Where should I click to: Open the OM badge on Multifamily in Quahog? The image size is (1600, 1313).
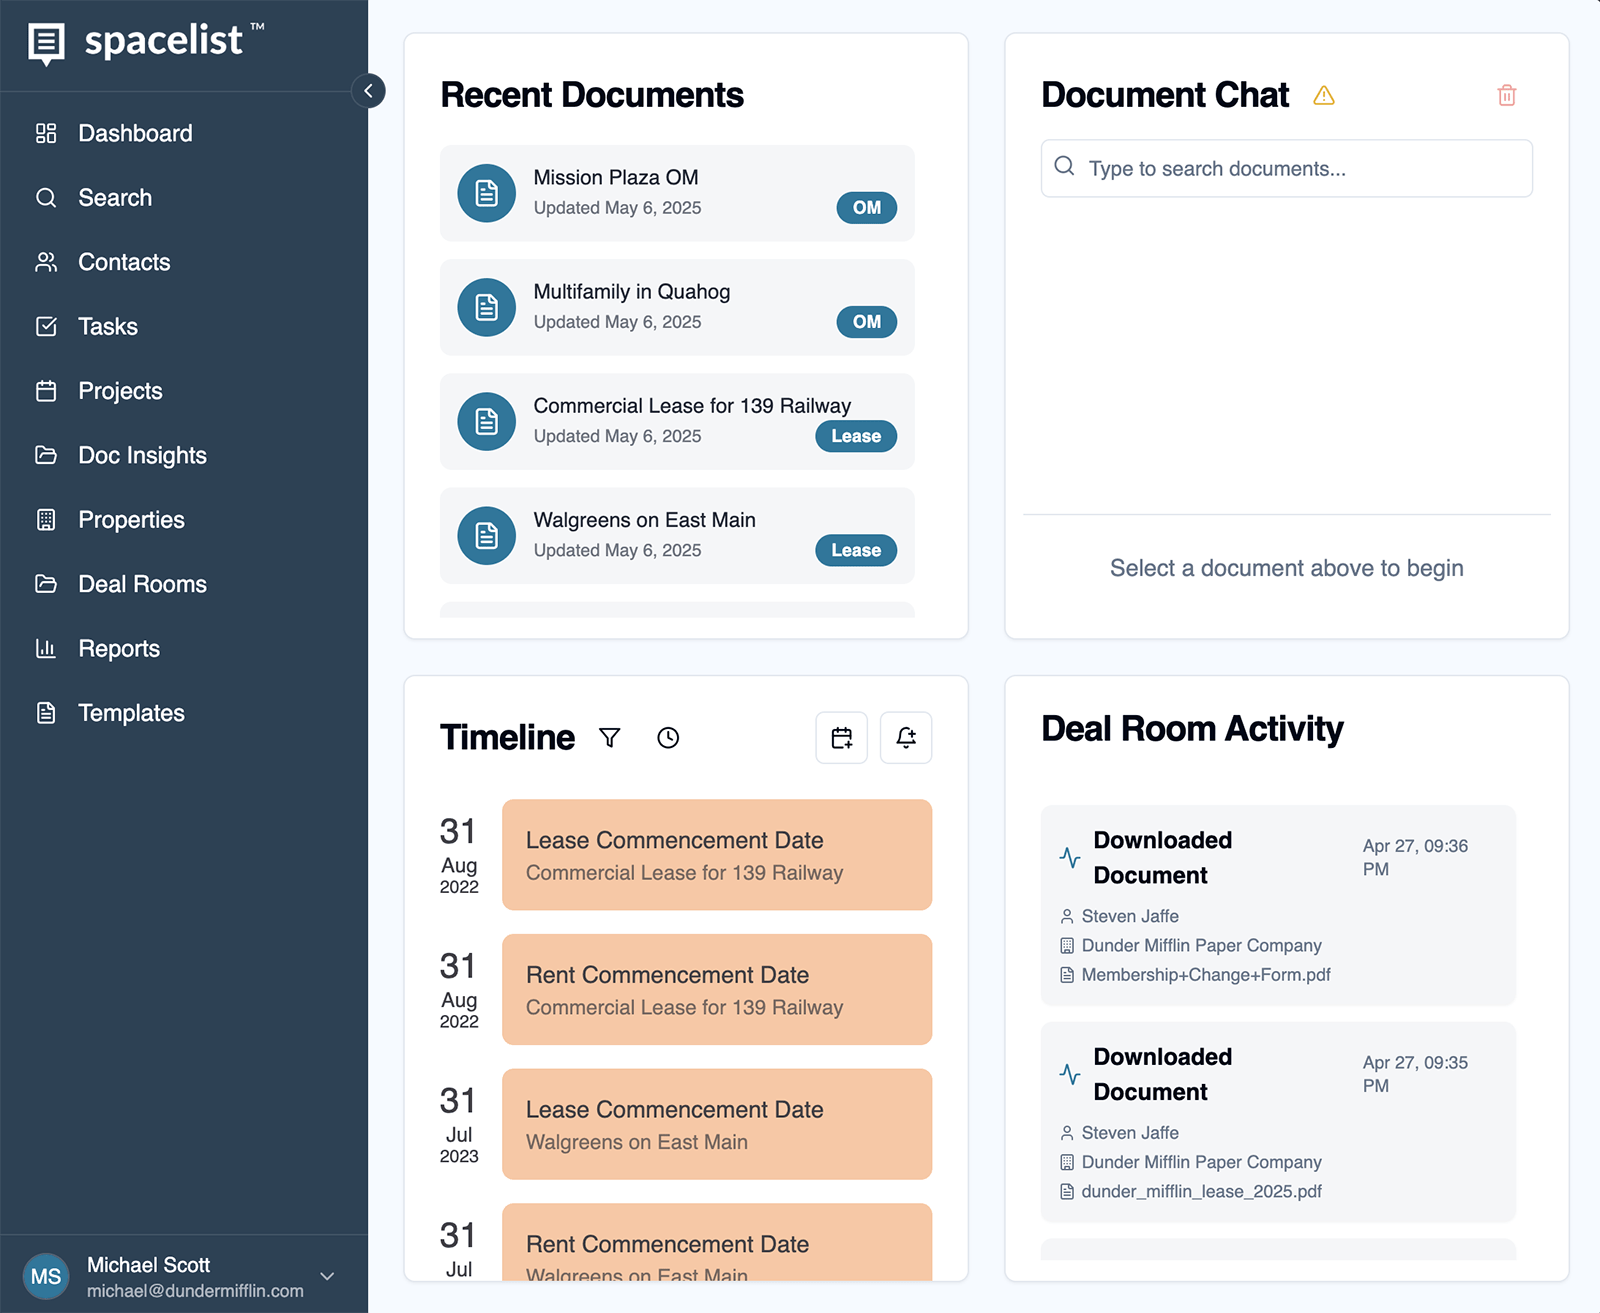pyautogui.click(x=866, y=322)
